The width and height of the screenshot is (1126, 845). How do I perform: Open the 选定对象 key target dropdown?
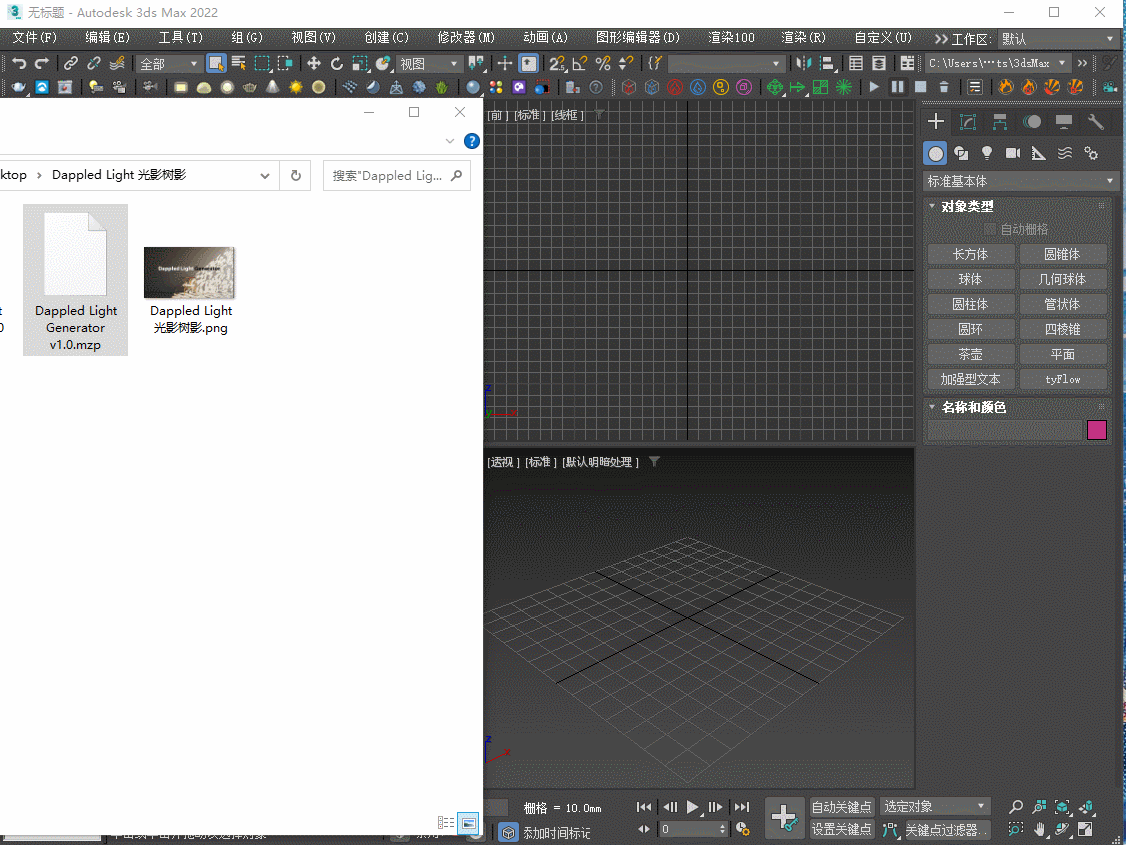click(x=934, y=806)
